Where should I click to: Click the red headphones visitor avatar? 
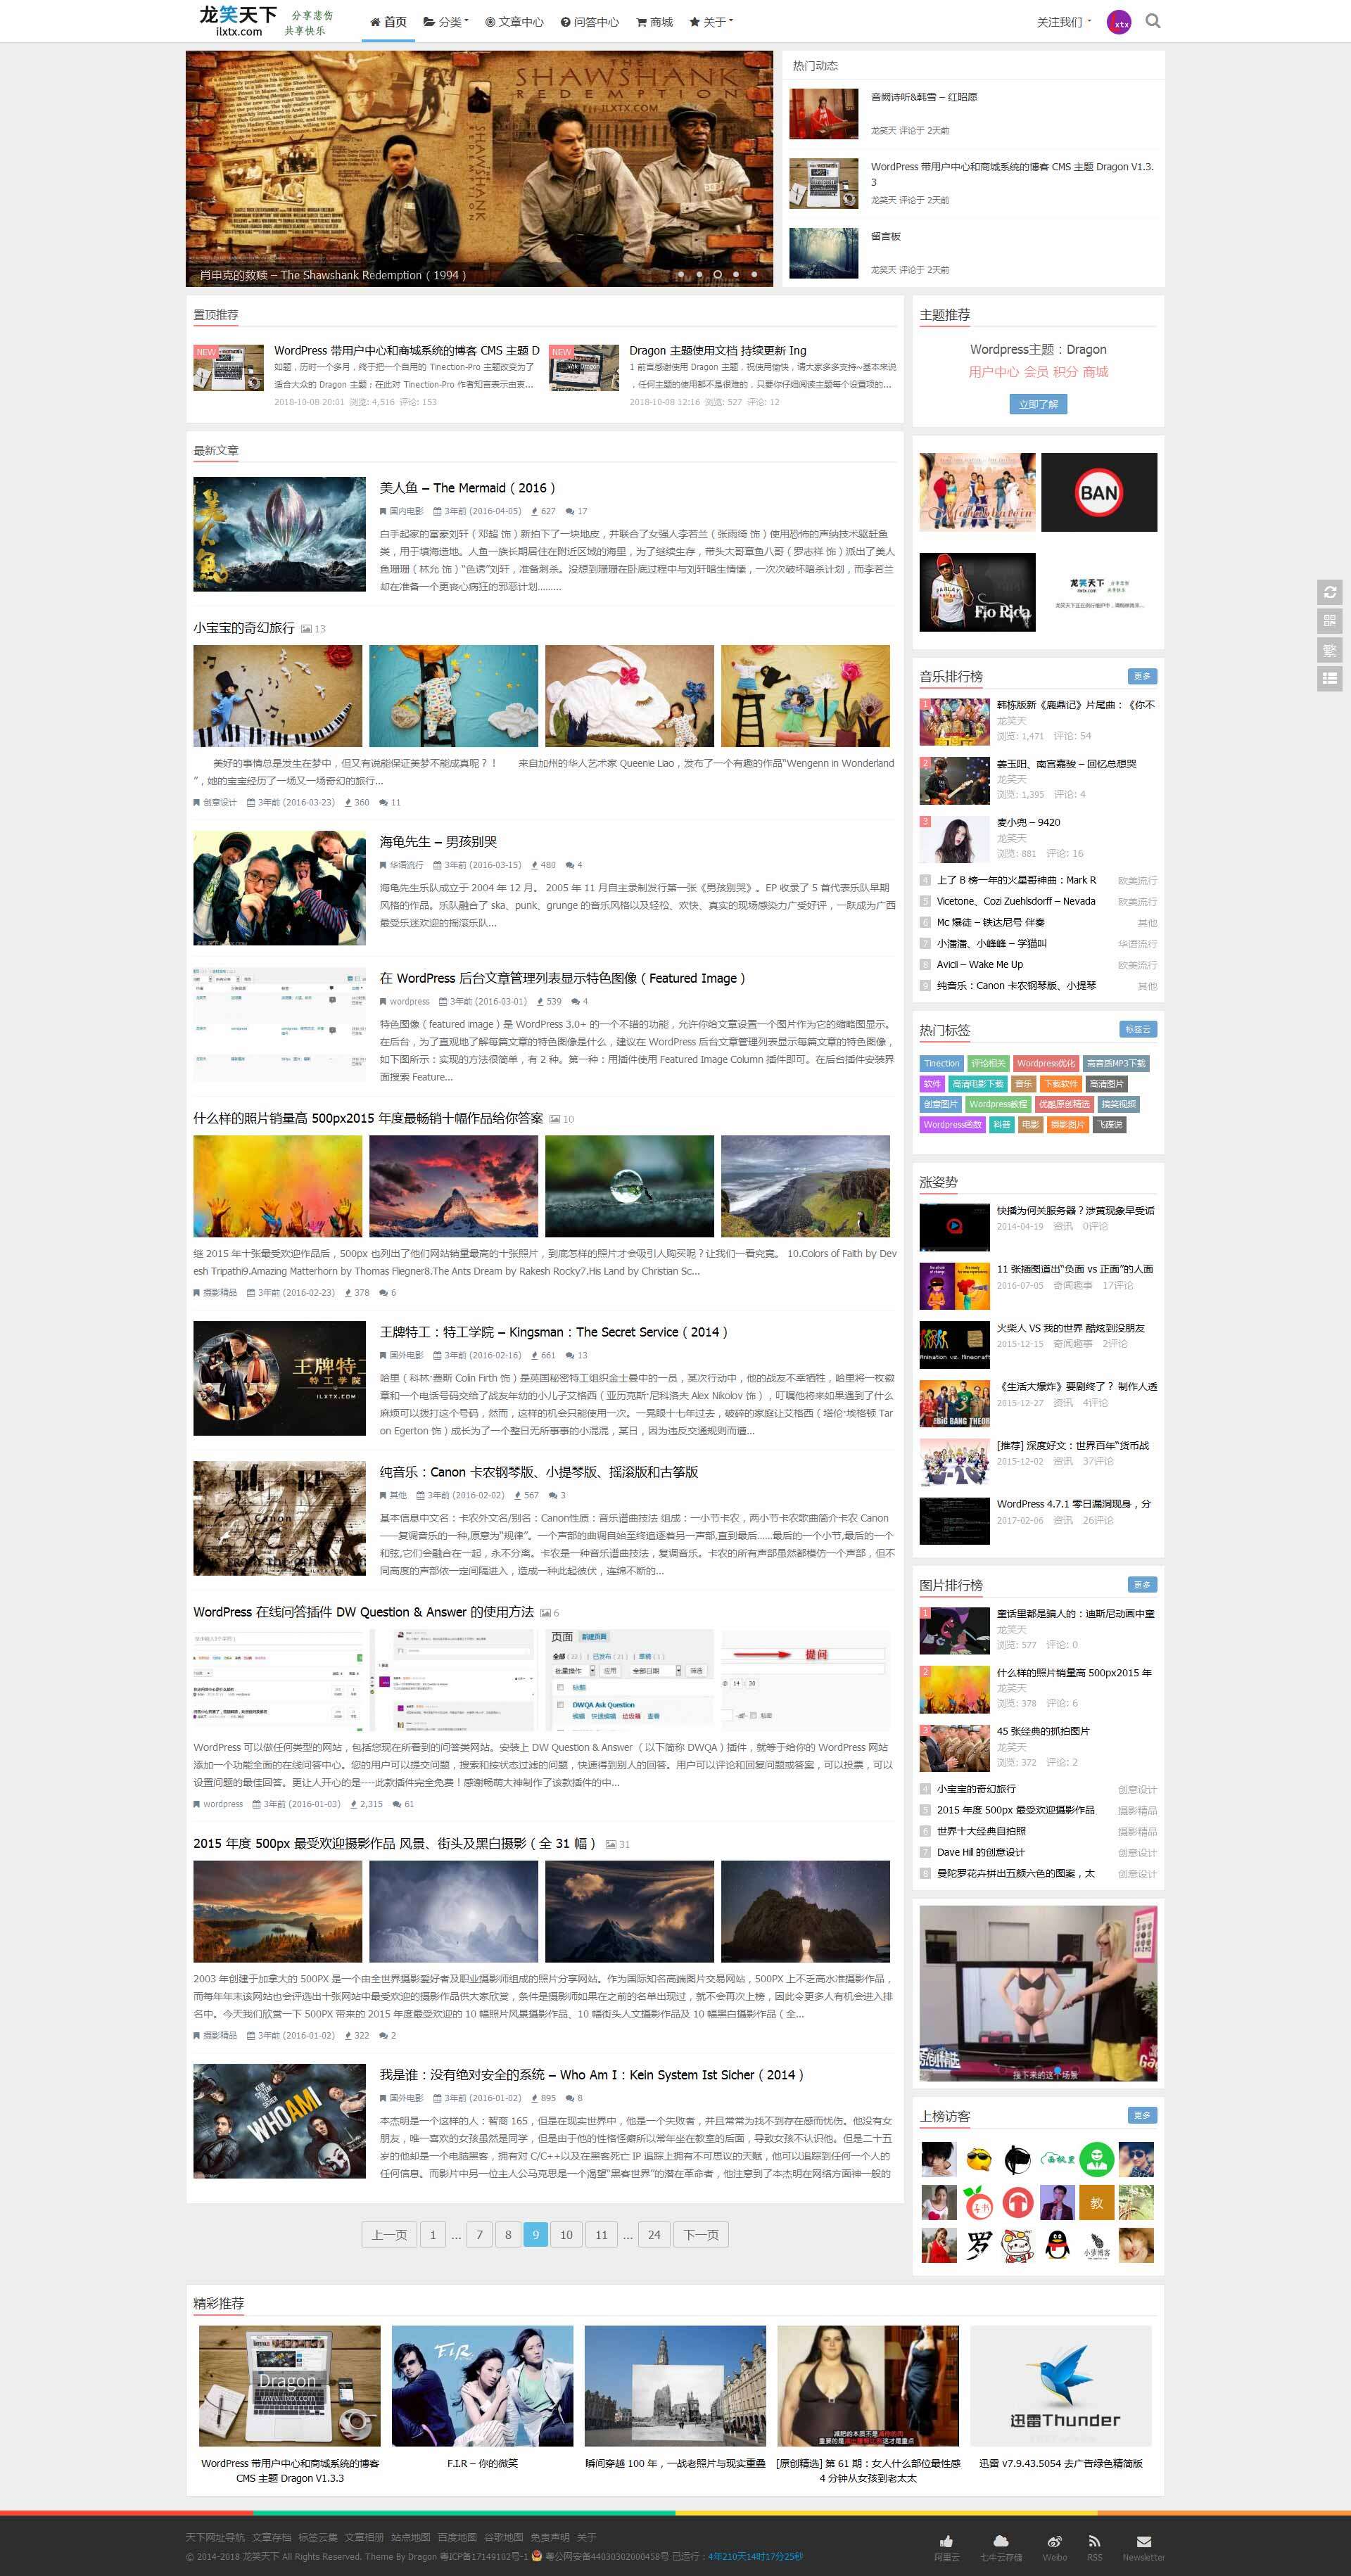tap(1018, 2202)
